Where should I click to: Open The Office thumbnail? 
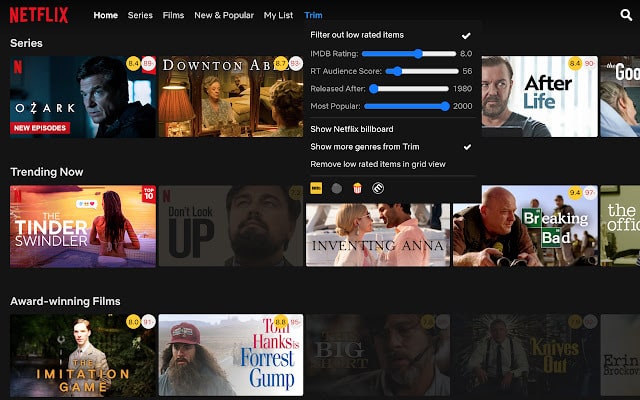click(x=620, y=226)
